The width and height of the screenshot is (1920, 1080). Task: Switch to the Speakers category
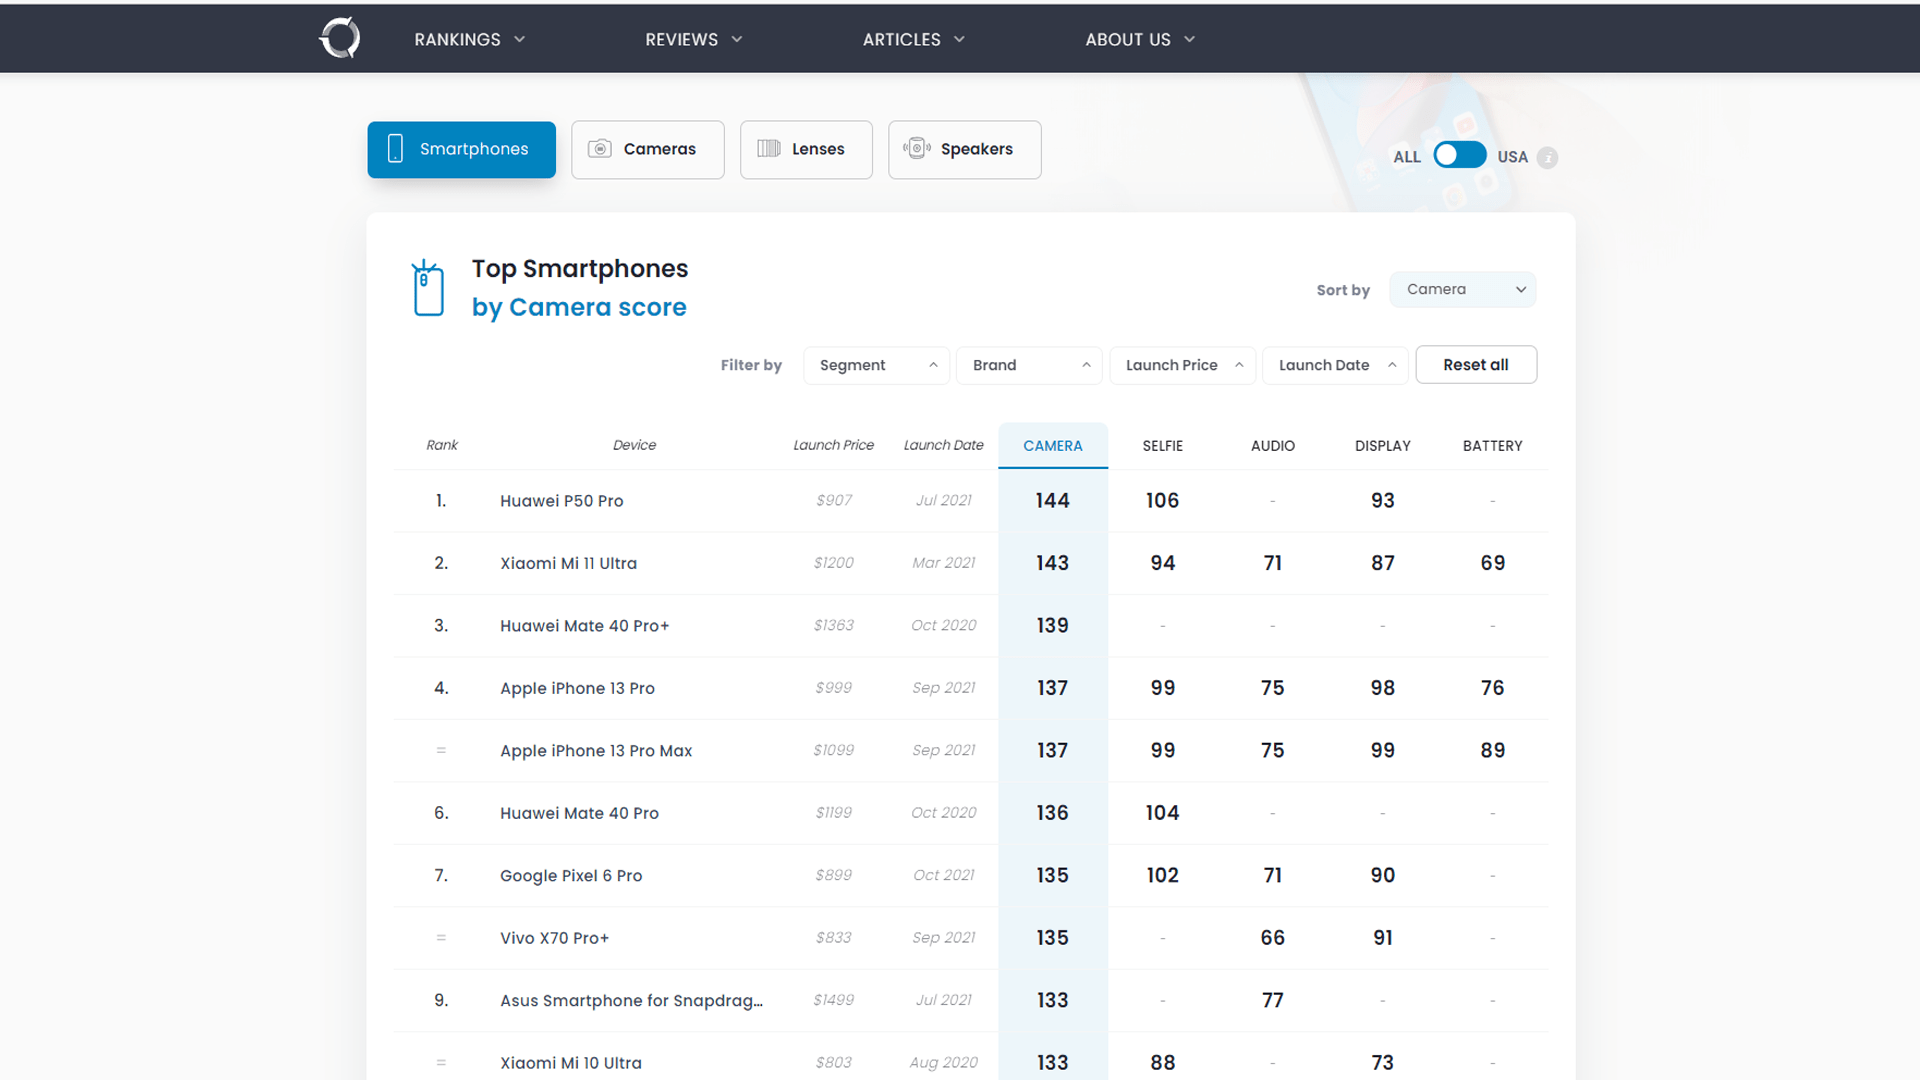(x=964, y=149)
